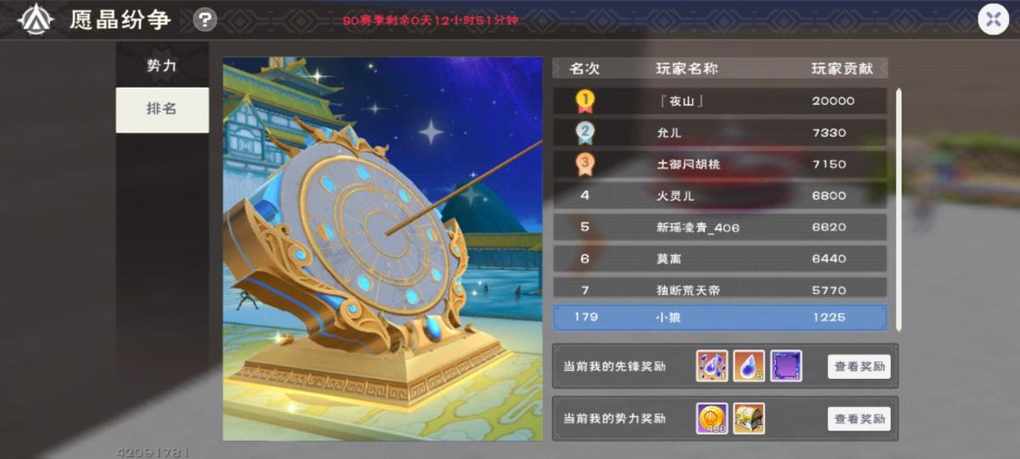Click the game logo icon beside 愿晶纷争
Screen dimensions: 1020x459
click(x=35, y=20)
